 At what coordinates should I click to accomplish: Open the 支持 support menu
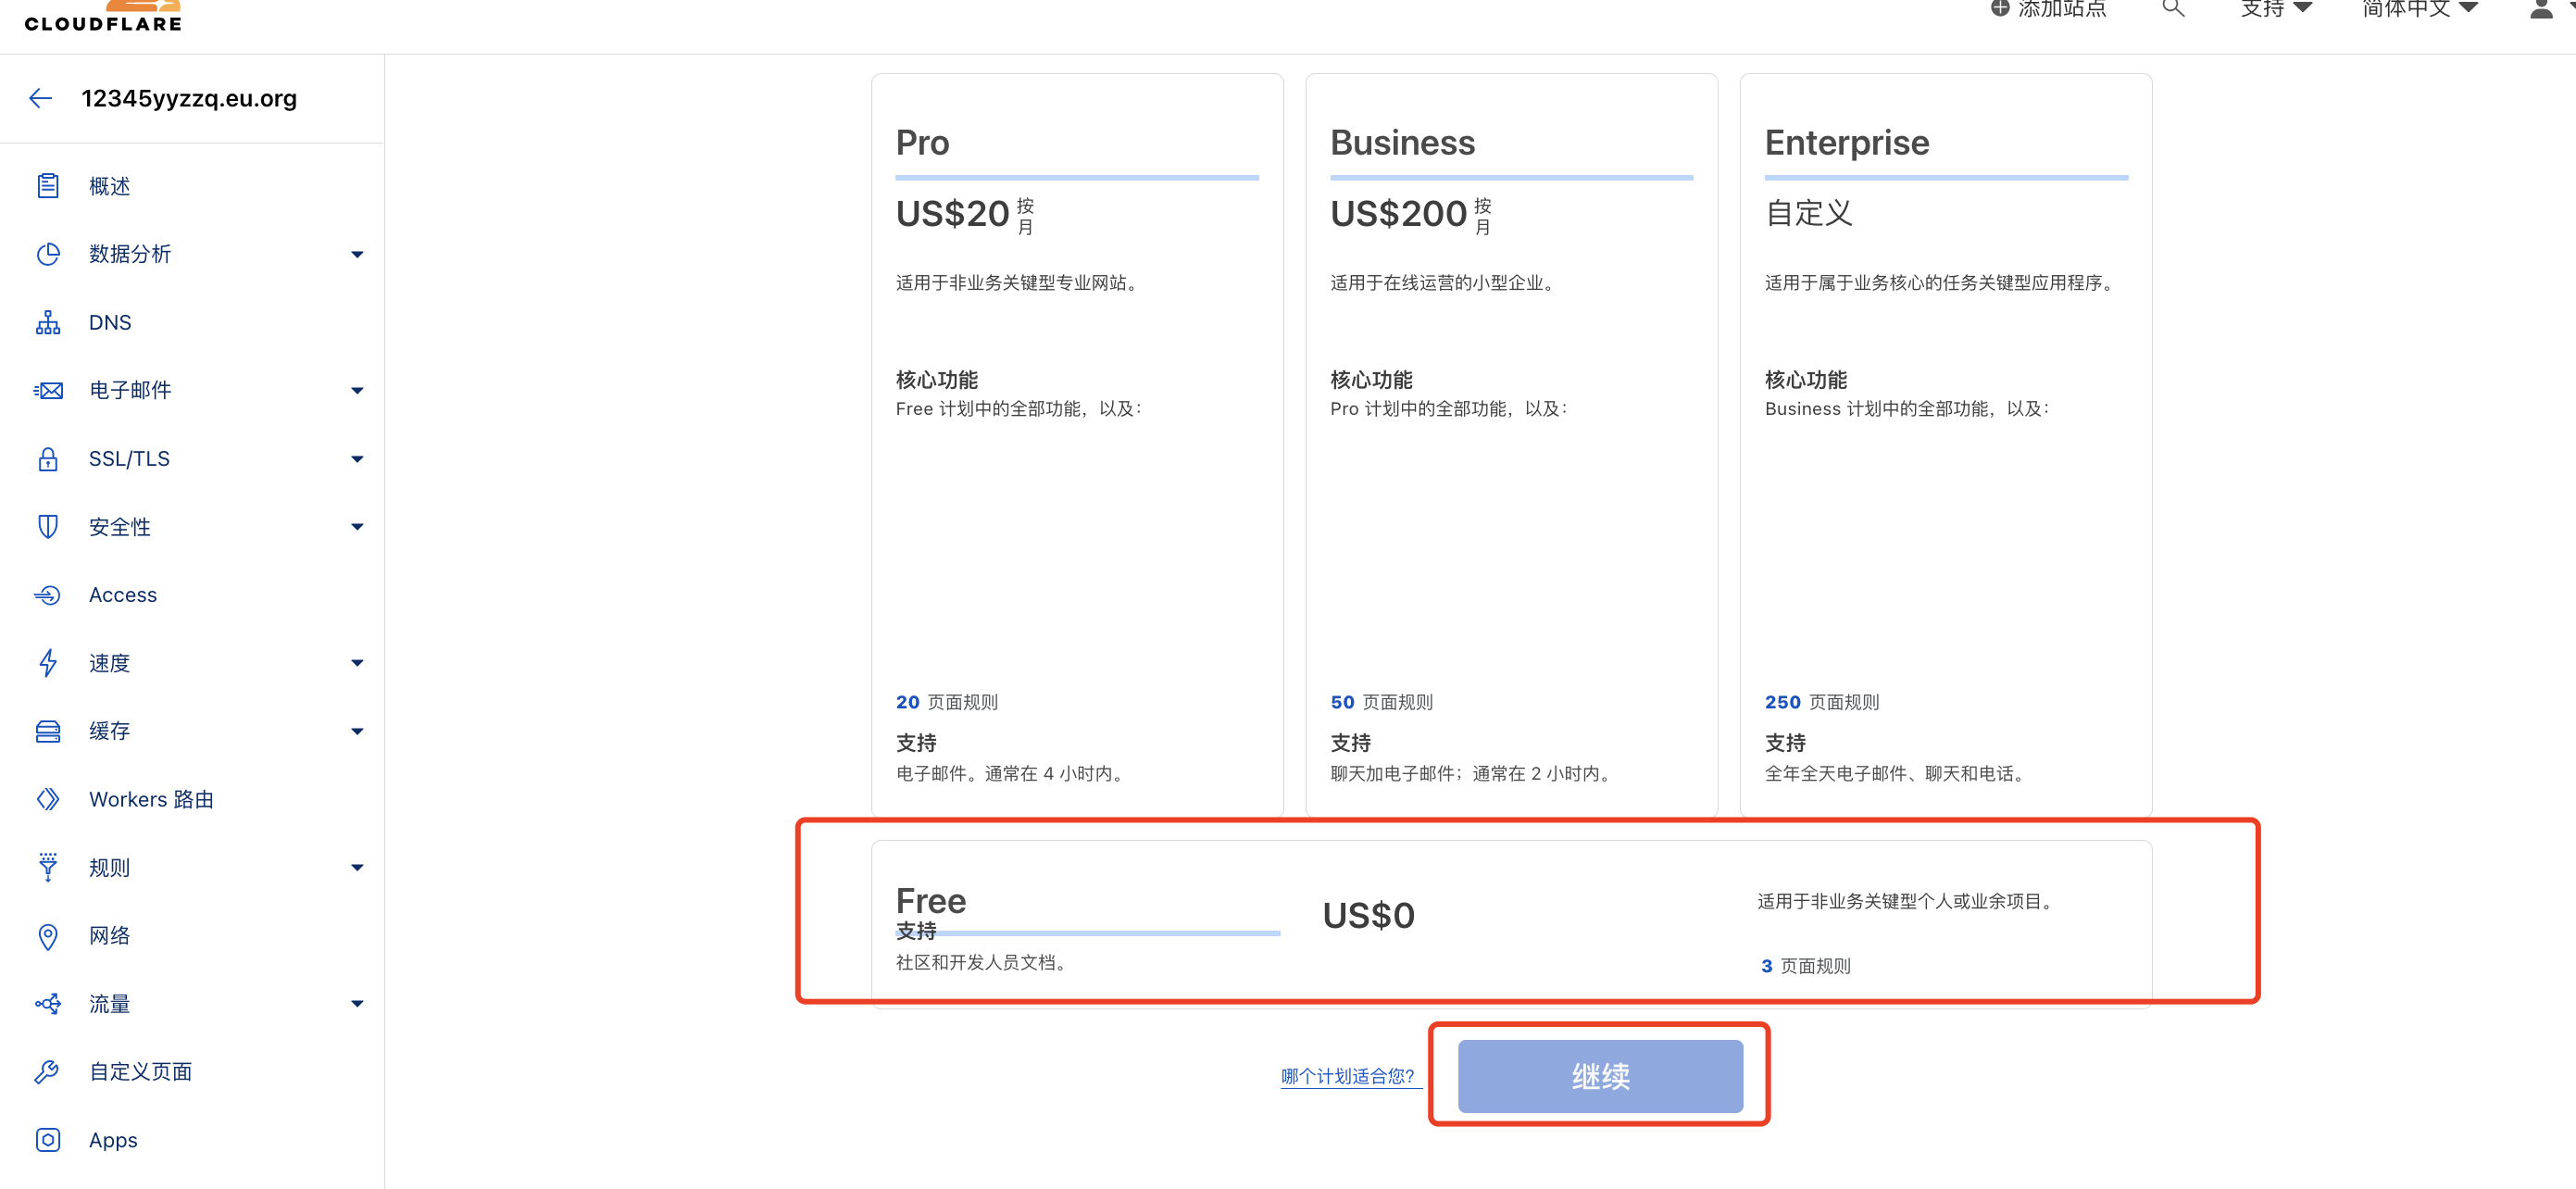click(x=2276, y=10)
